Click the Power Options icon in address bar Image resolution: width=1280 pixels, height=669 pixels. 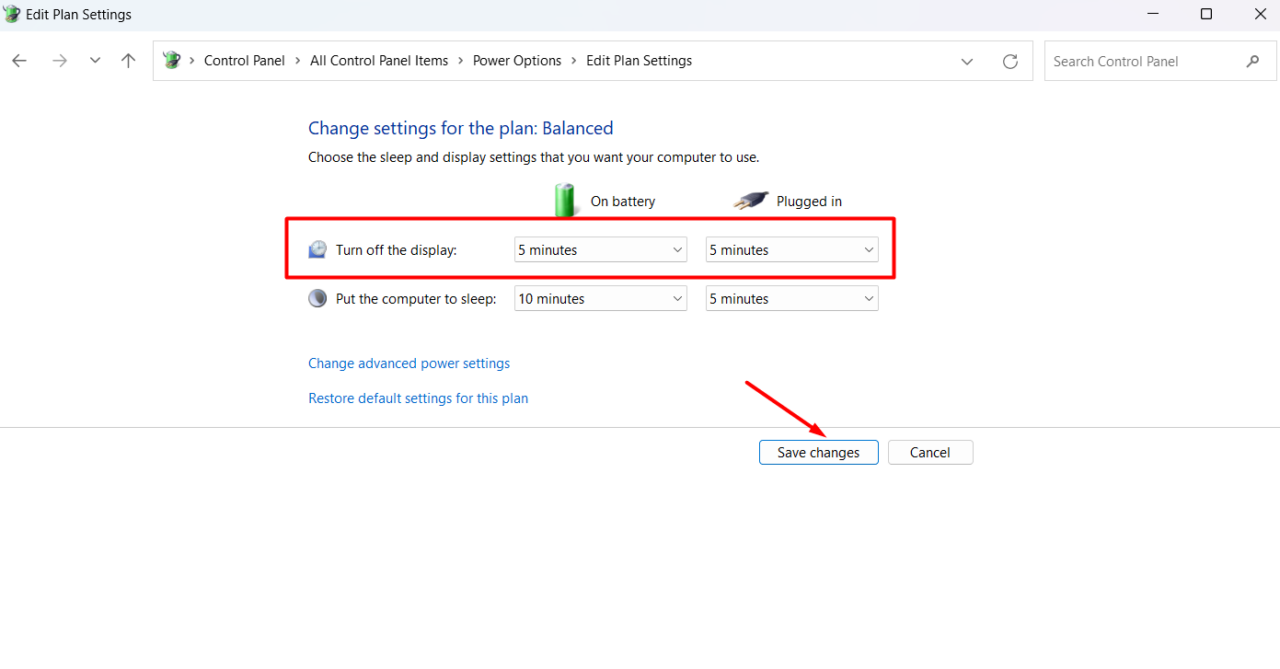point(172,60)
